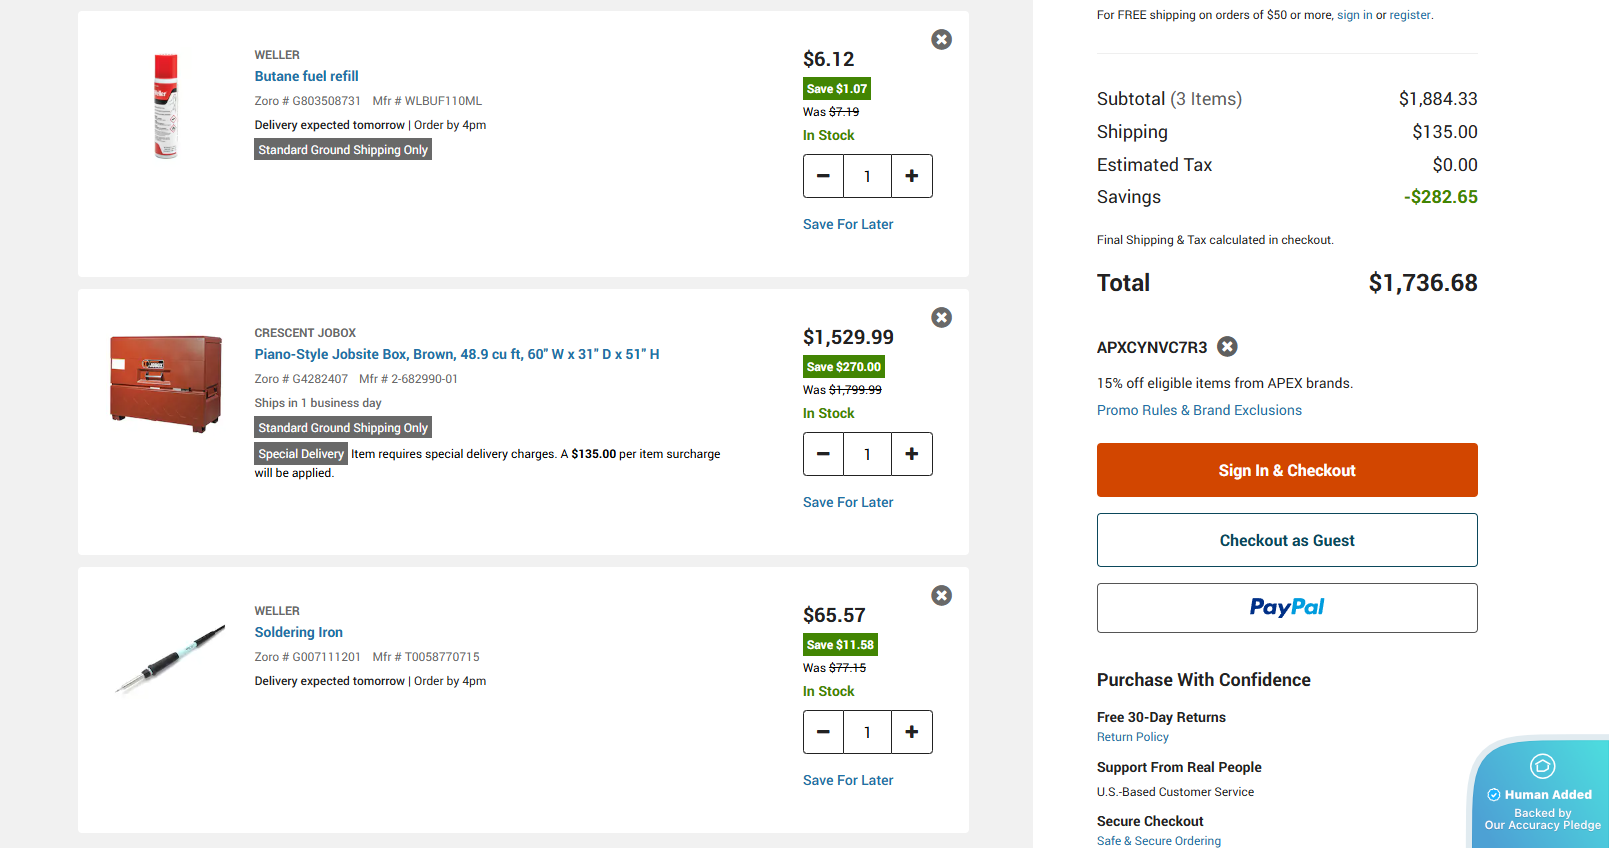Increase quantity of the Jobsite Box
Viewport: 1609px width, 848px height.
(911, 453)
